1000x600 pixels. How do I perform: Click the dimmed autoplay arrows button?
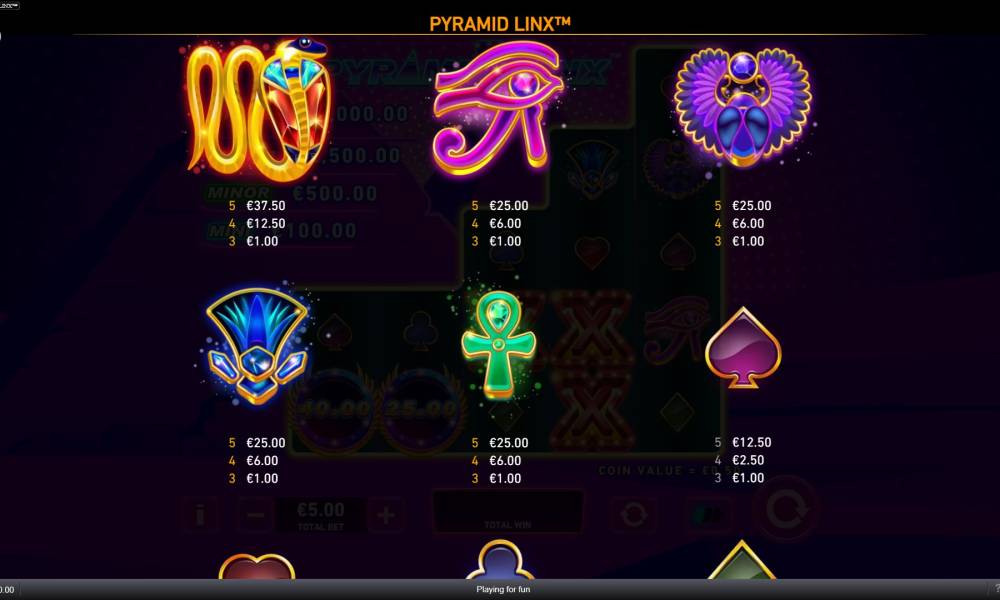click(633, 514)
